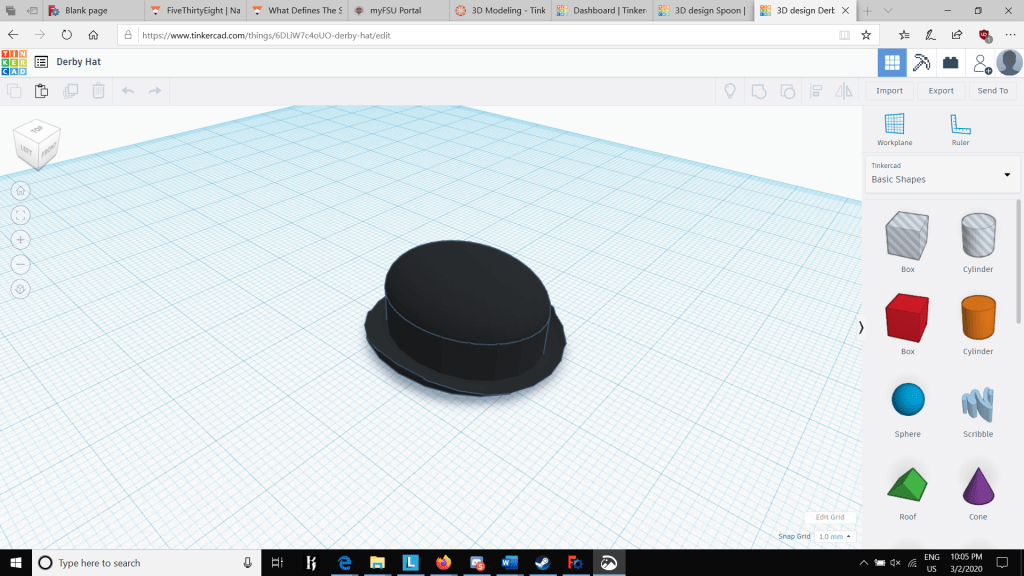Toggle perspective/orthographic view cube icon

click(x=21, y=289)
